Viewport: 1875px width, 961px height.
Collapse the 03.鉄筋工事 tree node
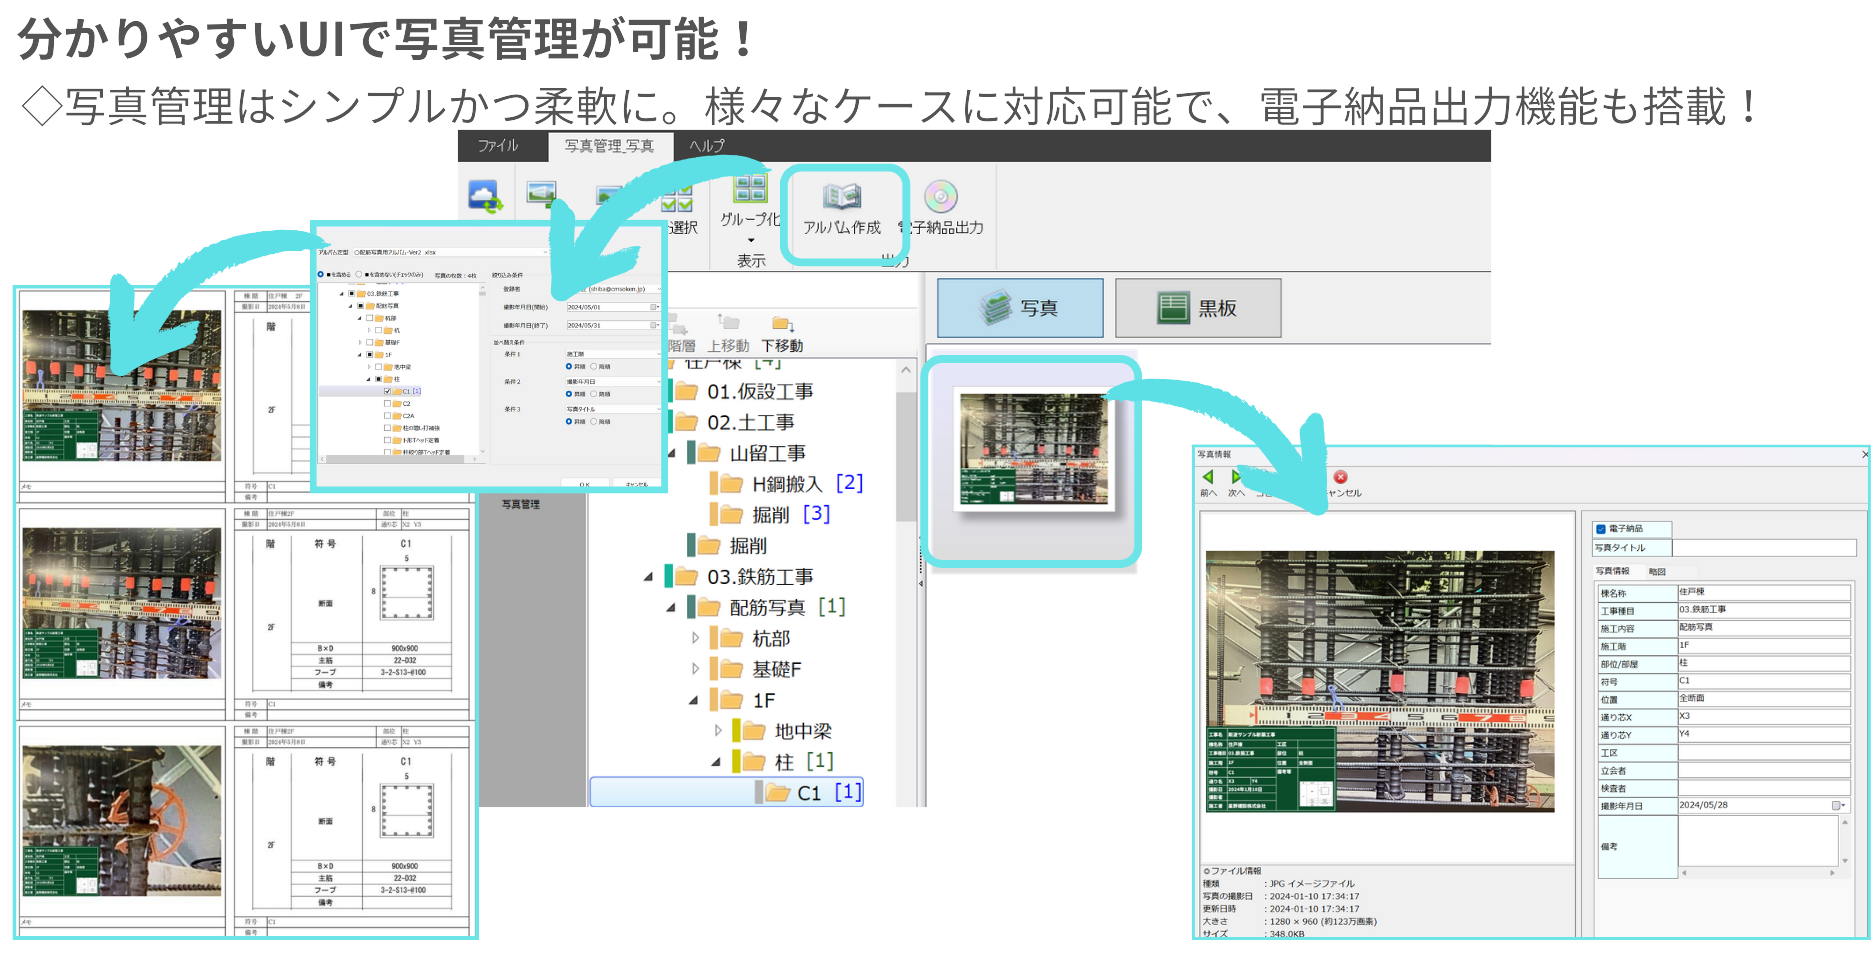648,577
